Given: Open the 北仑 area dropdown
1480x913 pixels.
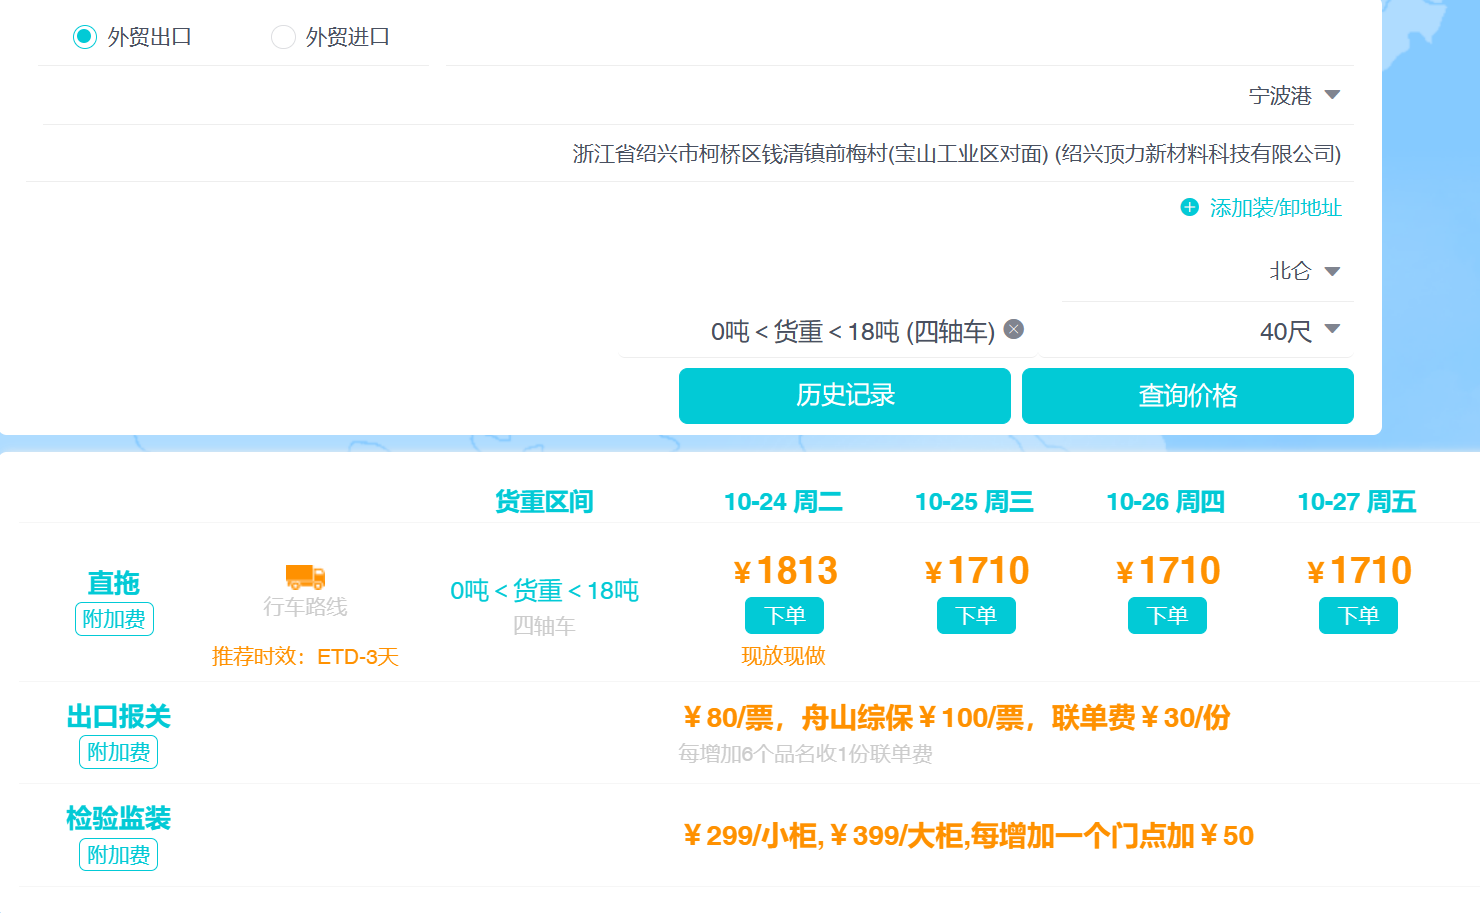Looking at the screenshot, I should tap(1304, 271).
